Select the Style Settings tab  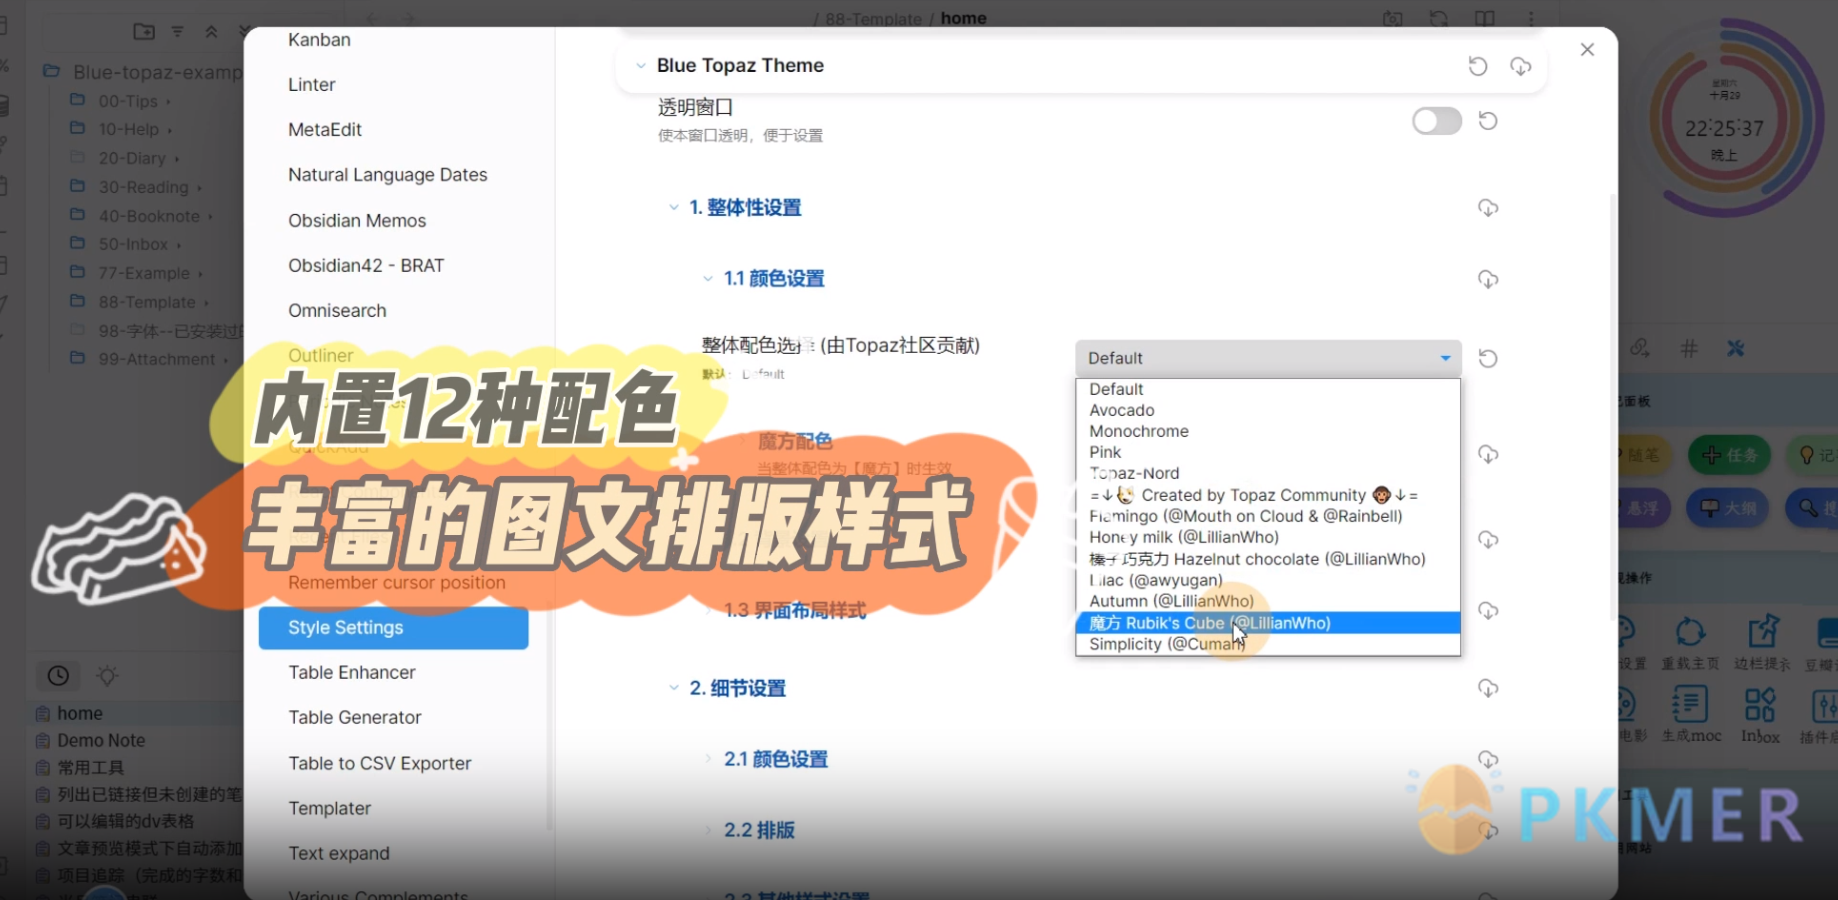click(393, 628)
